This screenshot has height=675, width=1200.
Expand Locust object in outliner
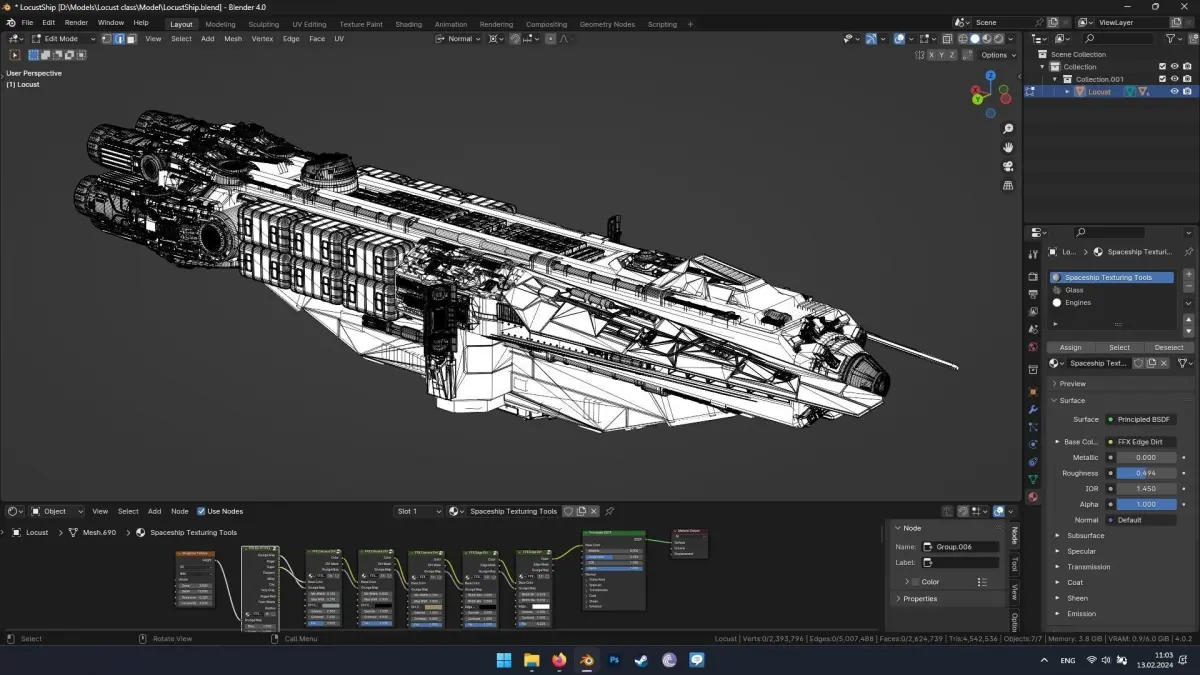(1067, 91)
